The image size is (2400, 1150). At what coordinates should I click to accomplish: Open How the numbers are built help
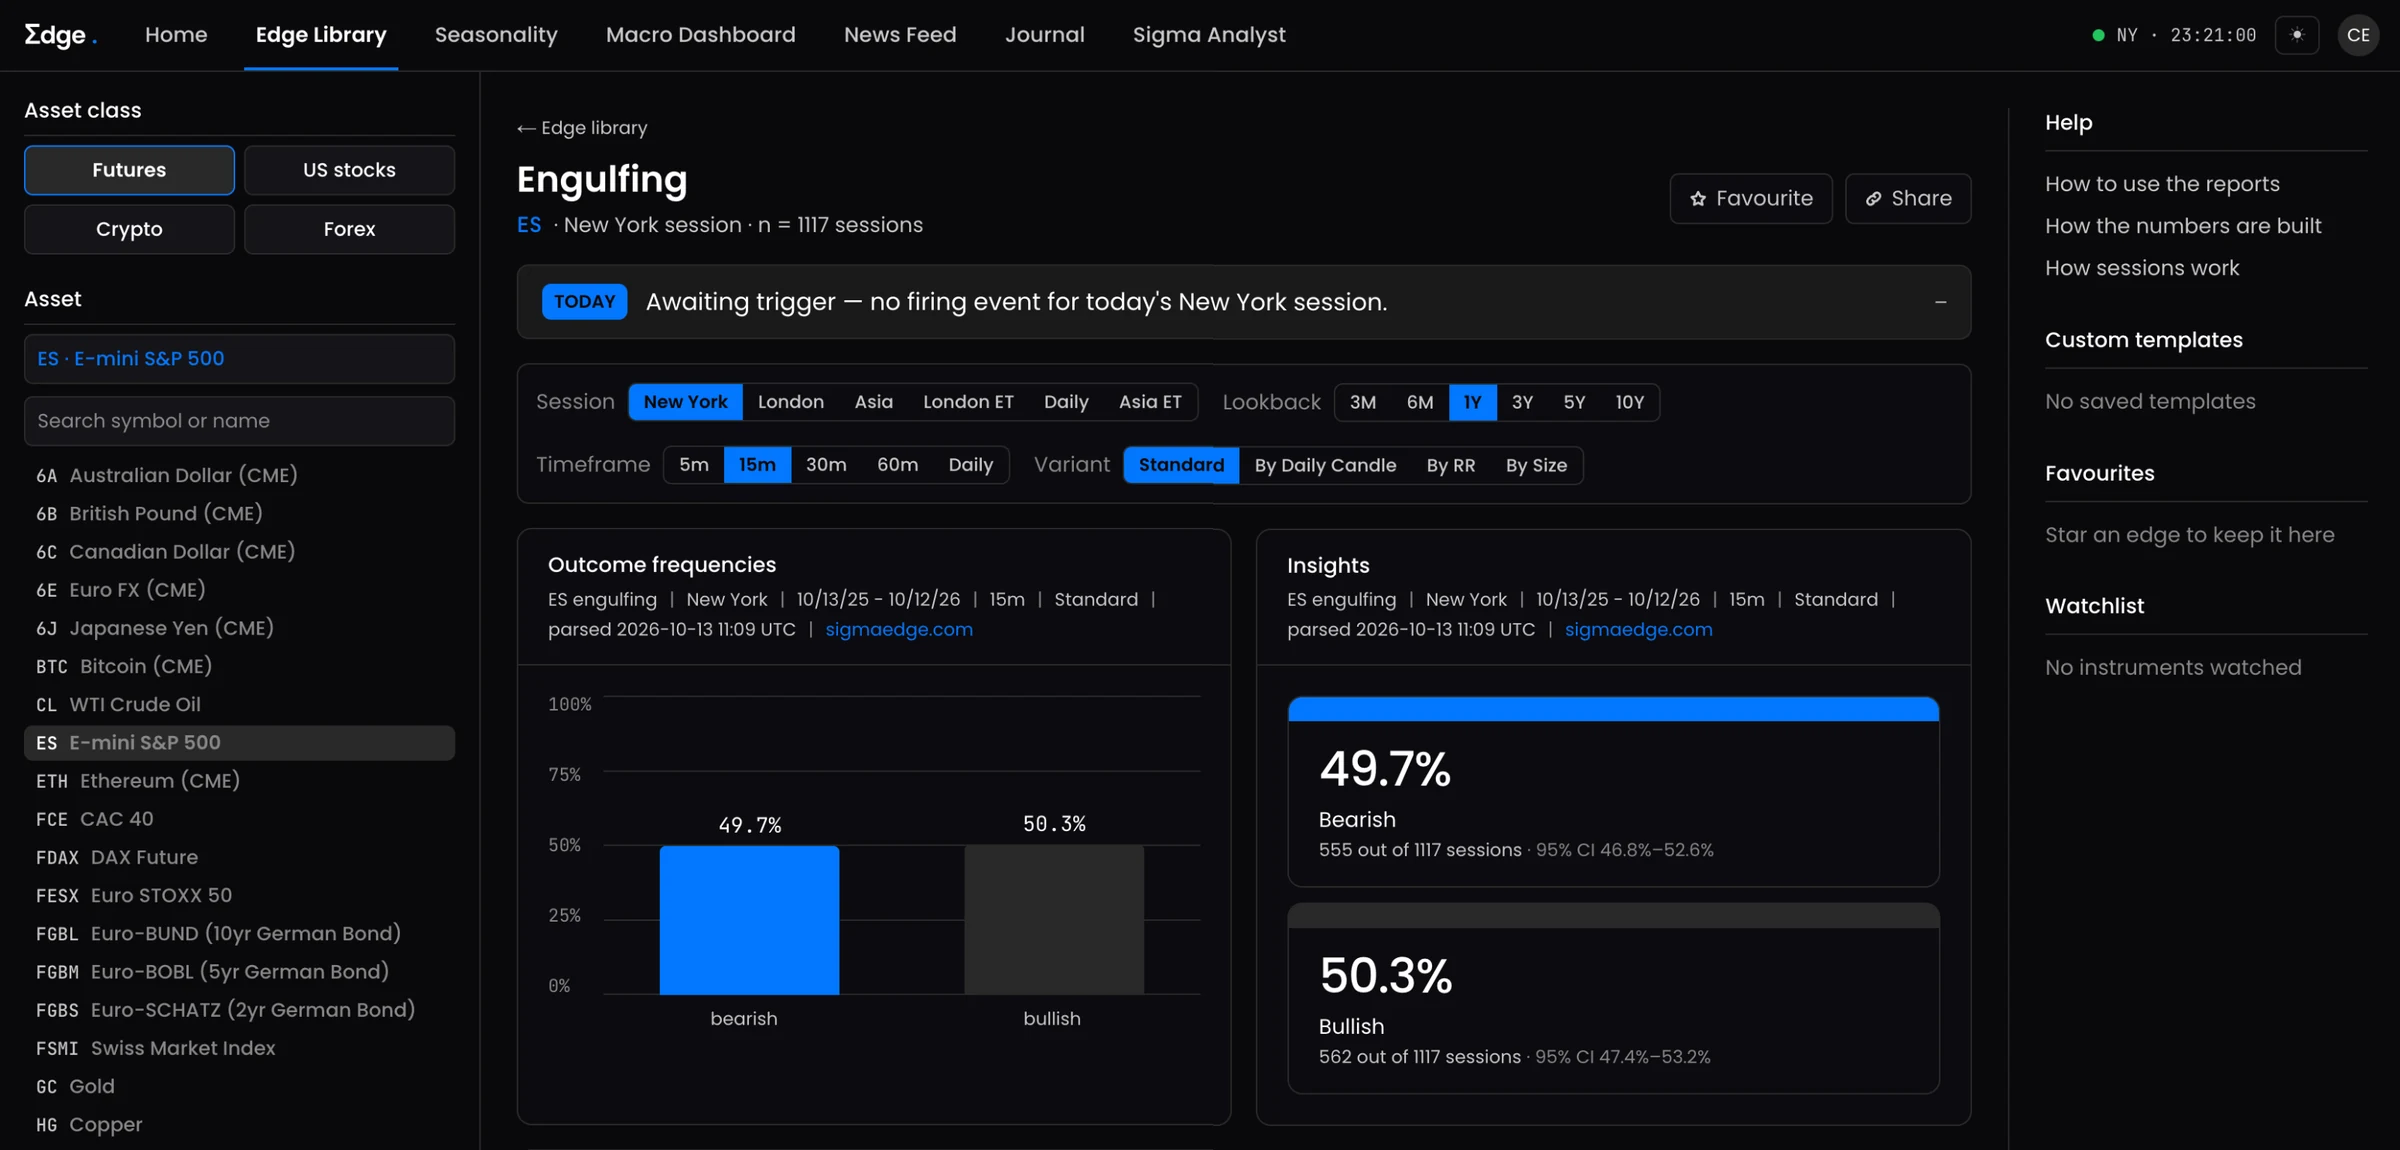click(2183, 226)
